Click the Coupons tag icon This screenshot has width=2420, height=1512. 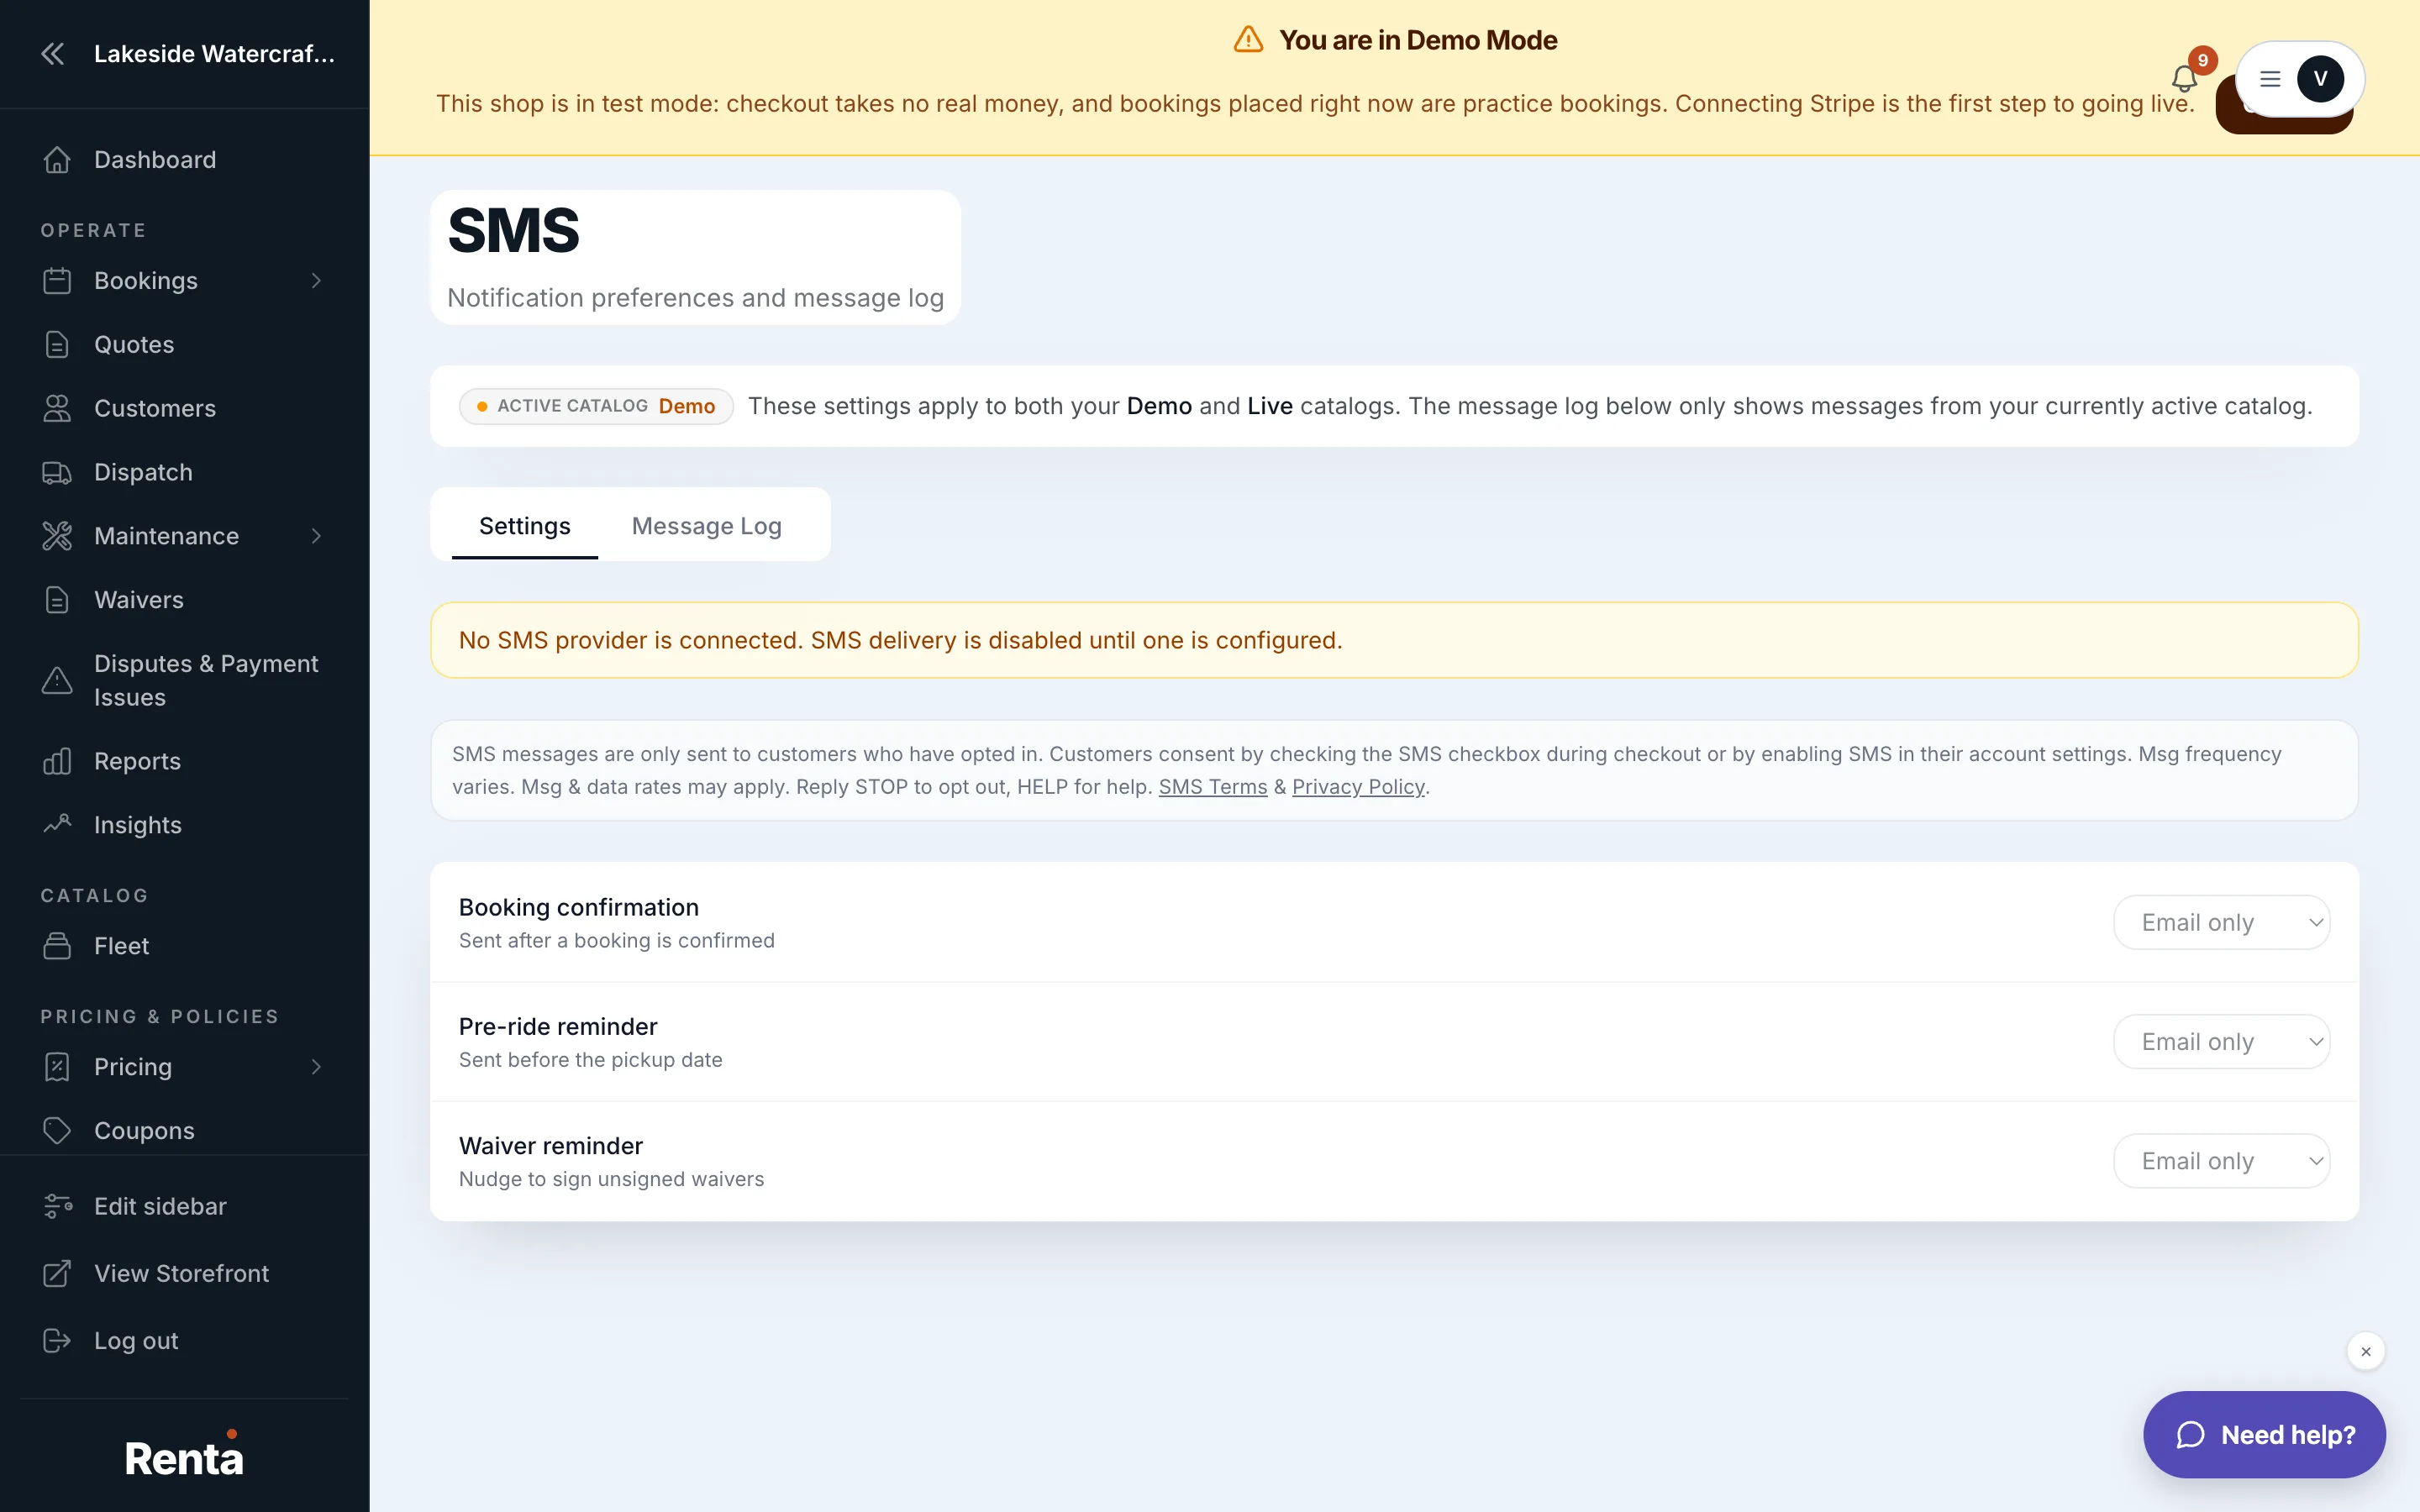[x=57, y=1131]
